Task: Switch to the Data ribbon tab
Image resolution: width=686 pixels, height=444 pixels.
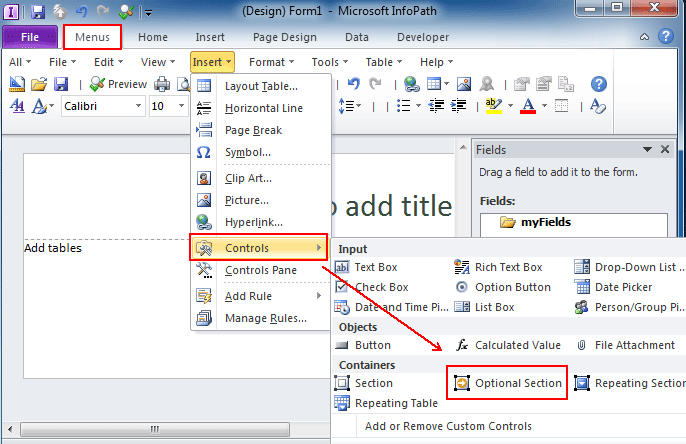Action: coord(357,37)
